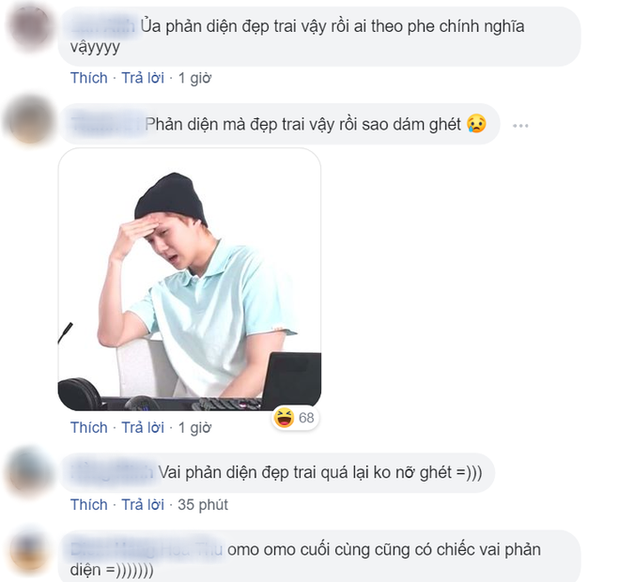Open third commenter's profile avatar
620x582 pixels.
click(30, 471)
